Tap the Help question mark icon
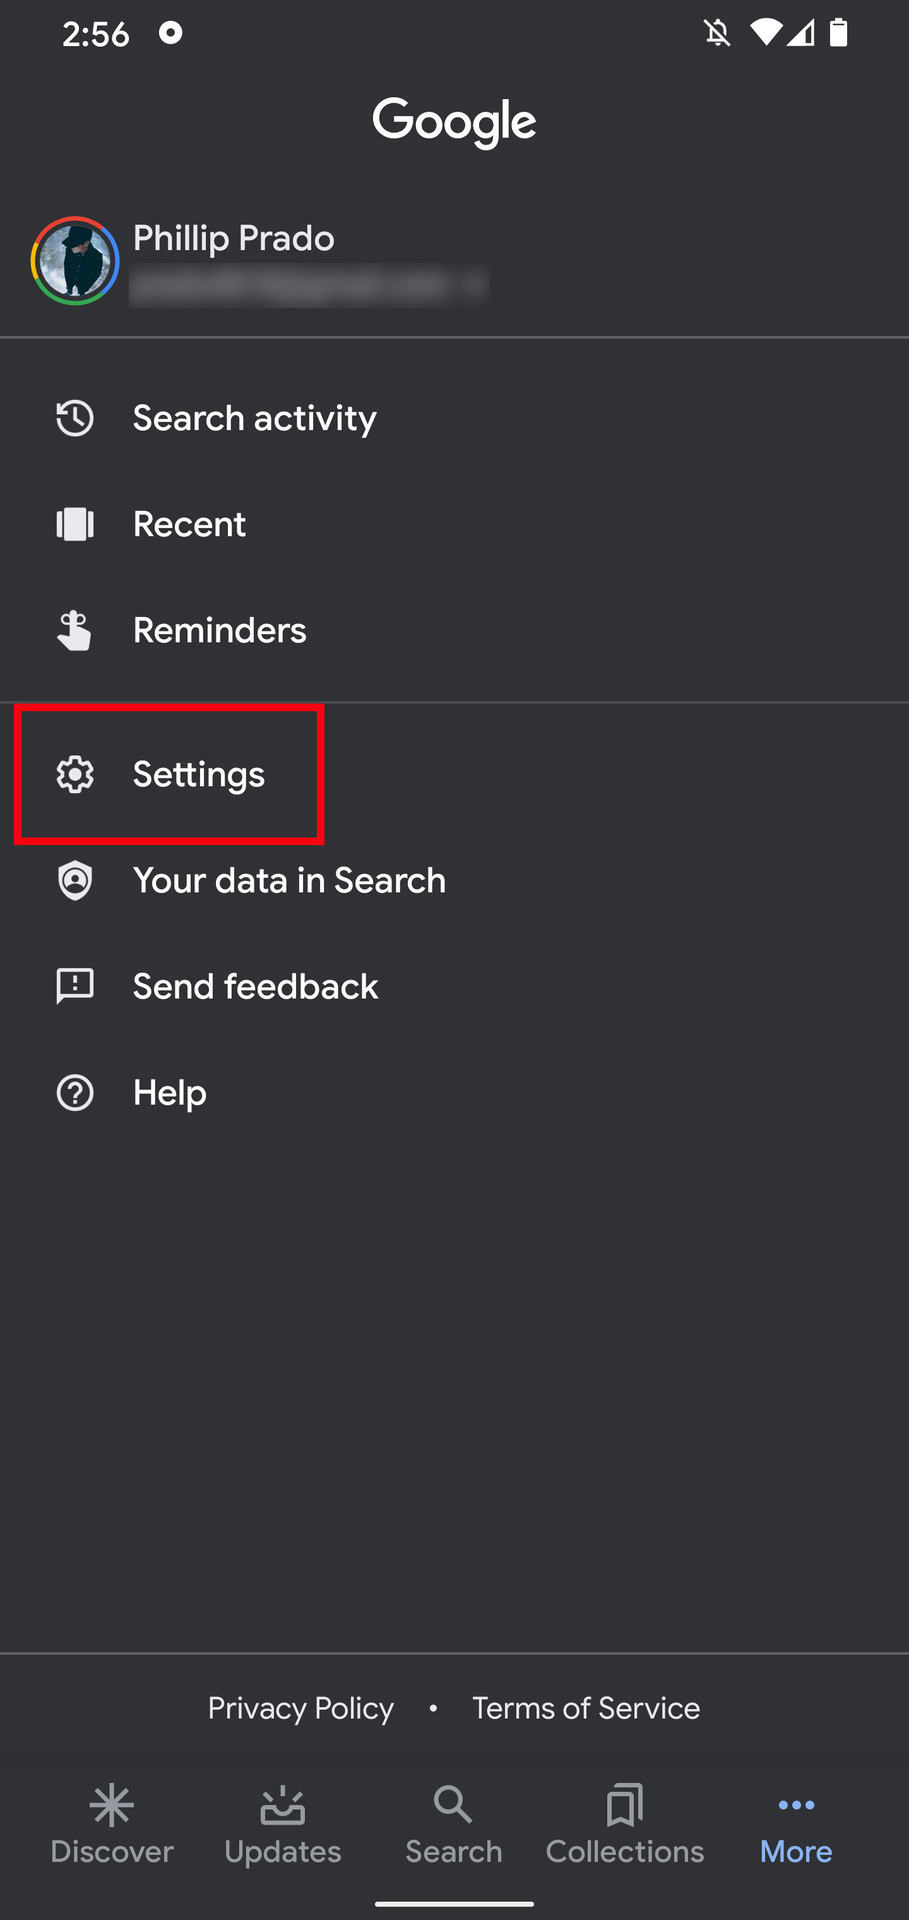The width and height of the screenshot is (909, 1920). point(75,1093)
